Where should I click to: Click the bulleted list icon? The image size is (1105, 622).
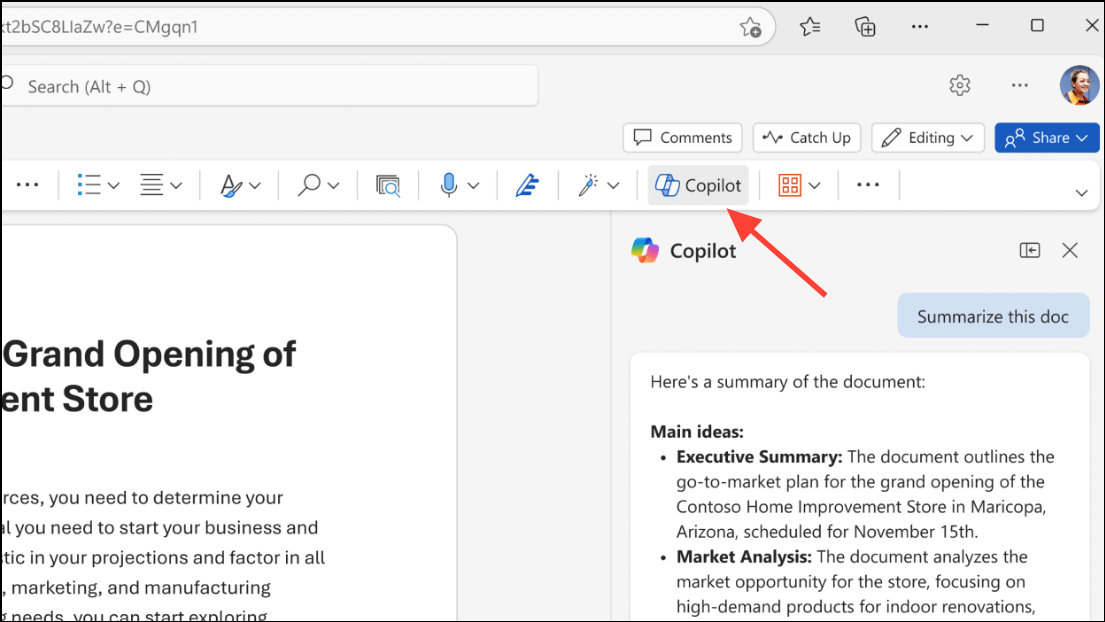(89, 185)
